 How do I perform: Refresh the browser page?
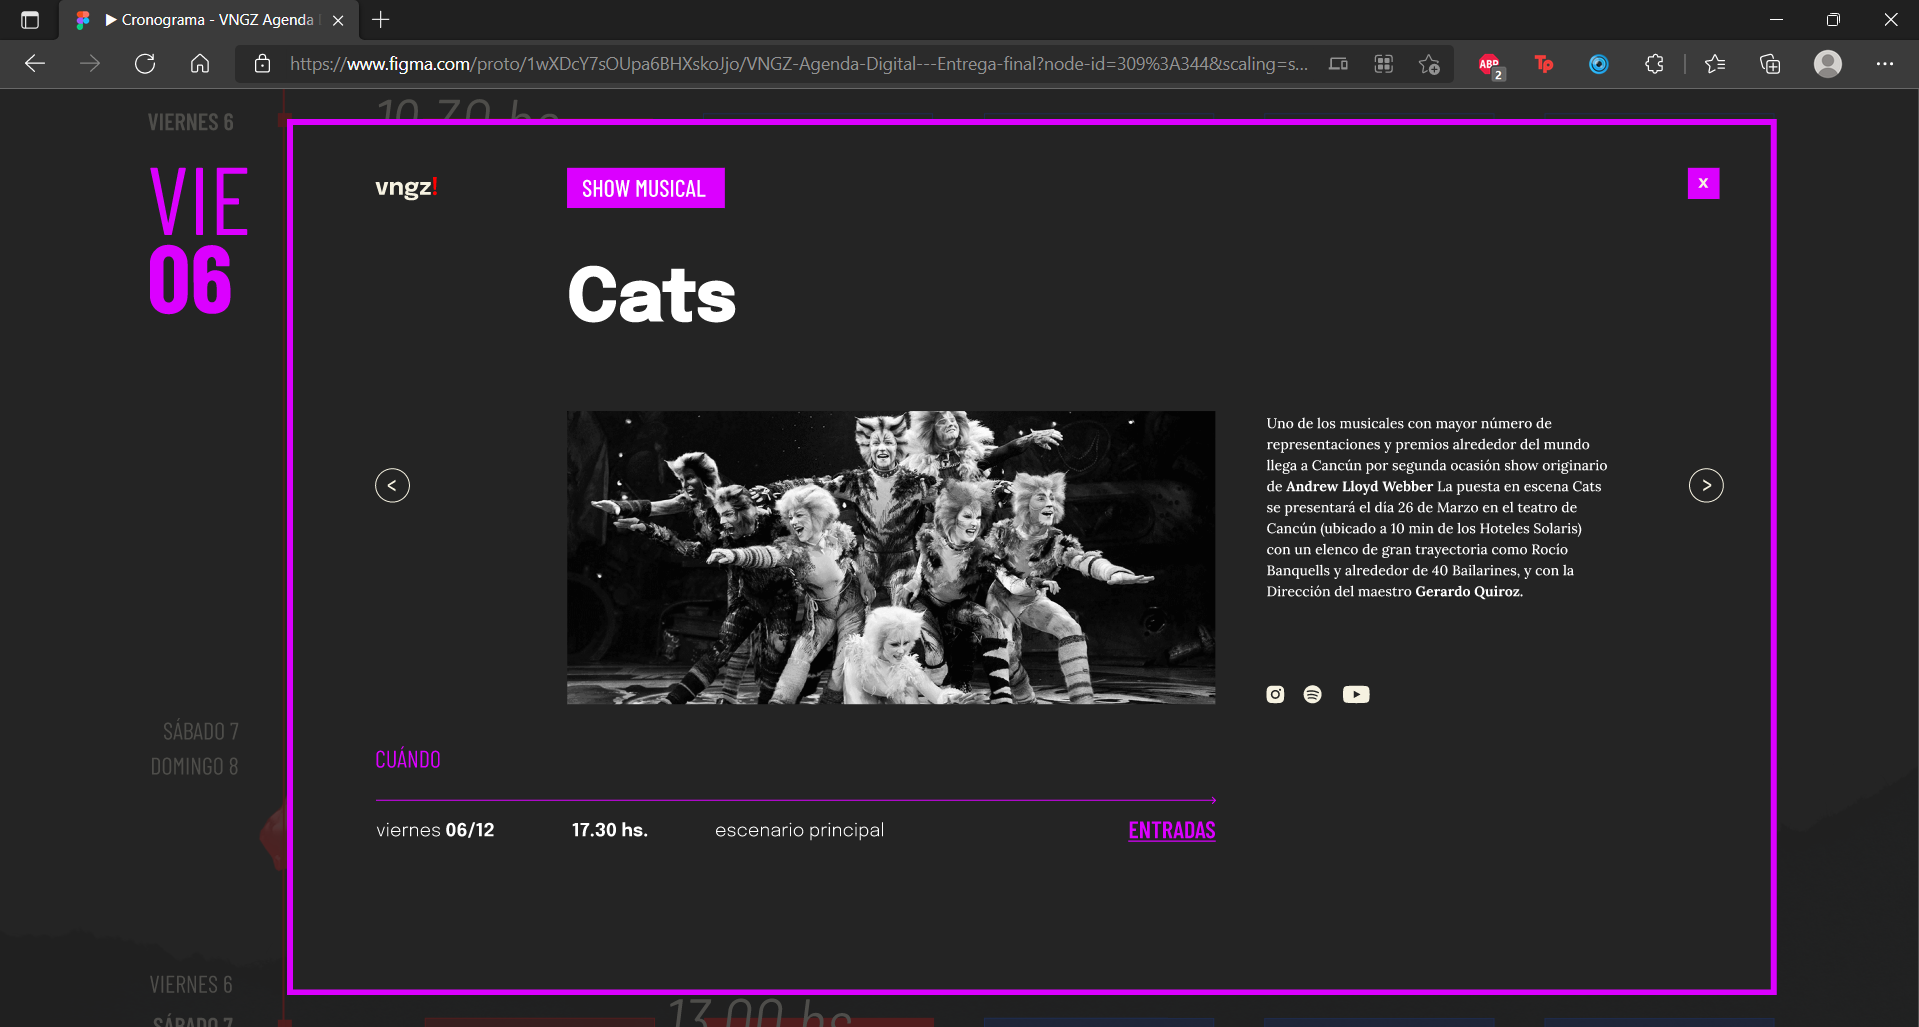pyautogui.click(x=145, y=64)
